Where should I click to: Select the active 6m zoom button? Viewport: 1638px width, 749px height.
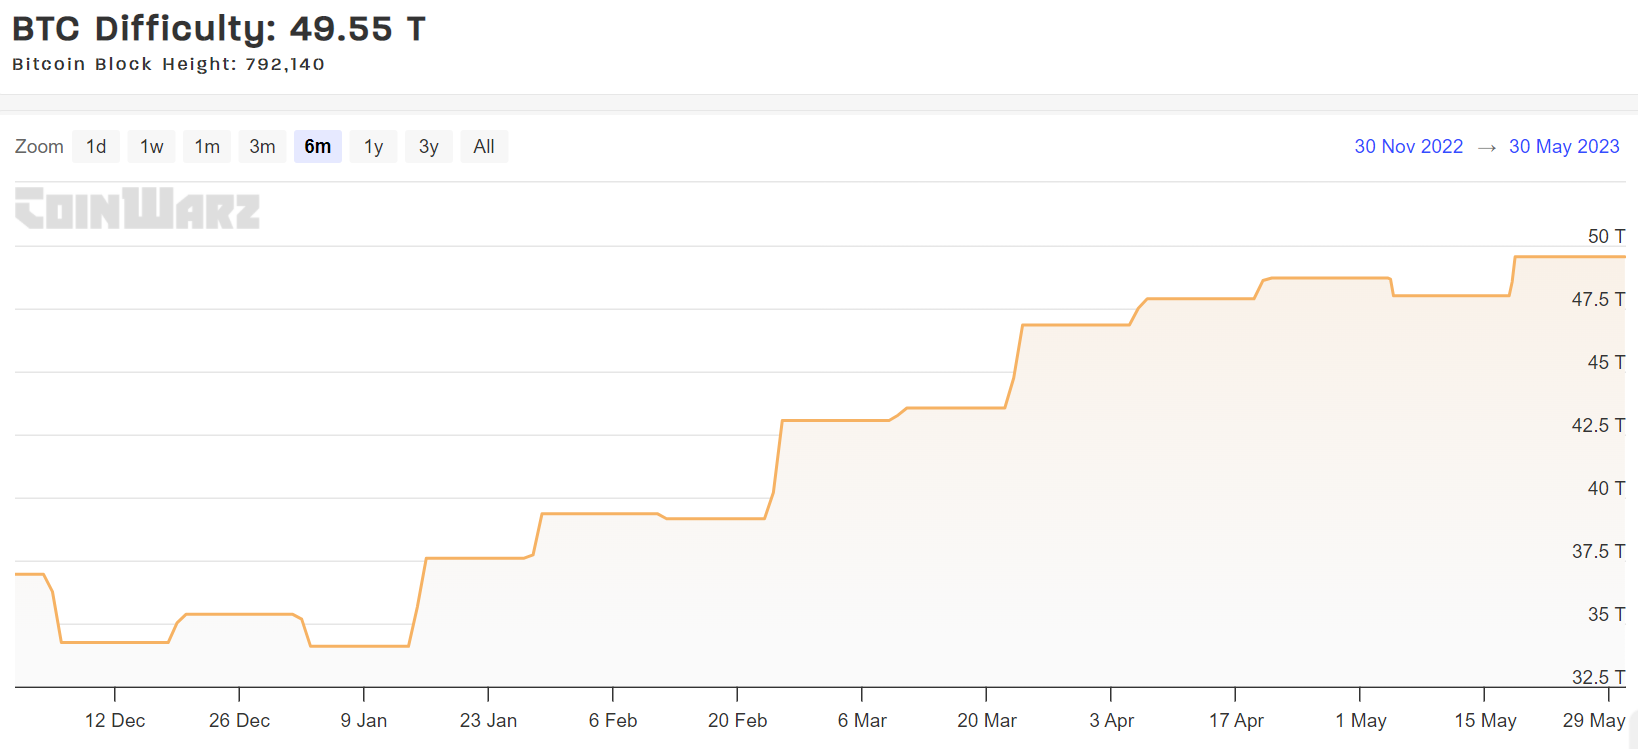(x=318, y=147)
